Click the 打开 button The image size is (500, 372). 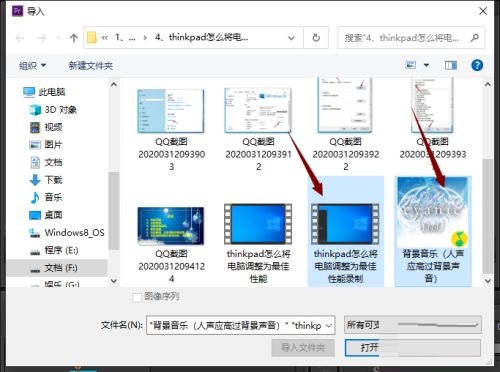413,348
